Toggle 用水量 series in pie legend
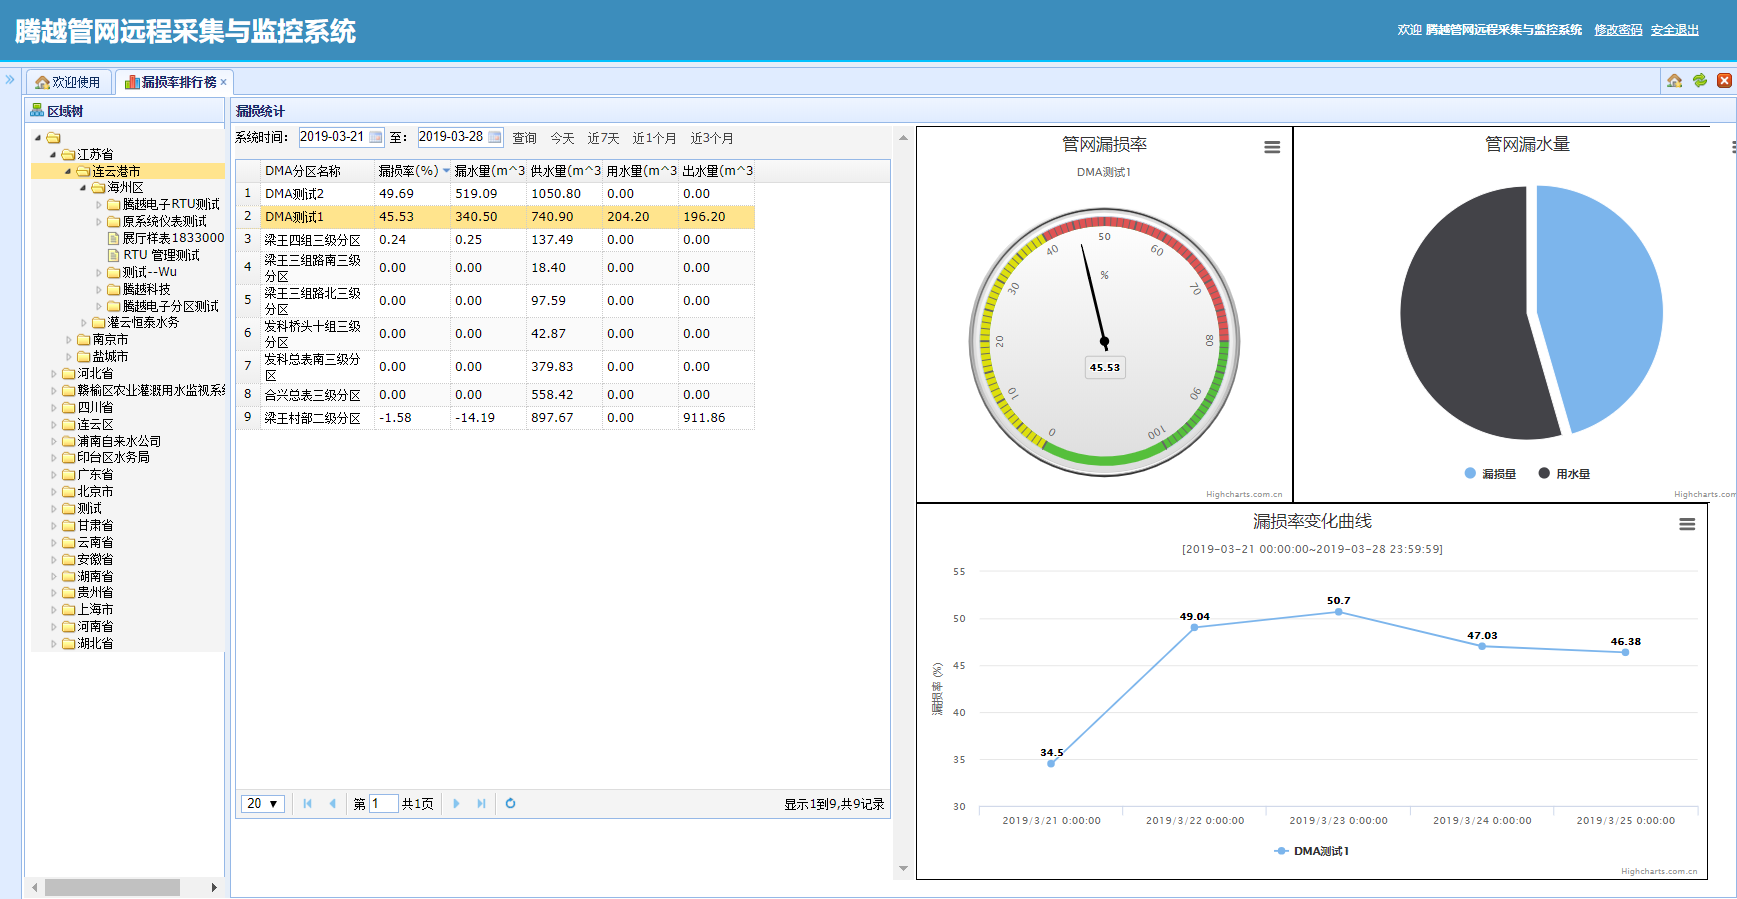Image resolution: width=1737 pixels, height=899 pixels. tap(1564, 474)
